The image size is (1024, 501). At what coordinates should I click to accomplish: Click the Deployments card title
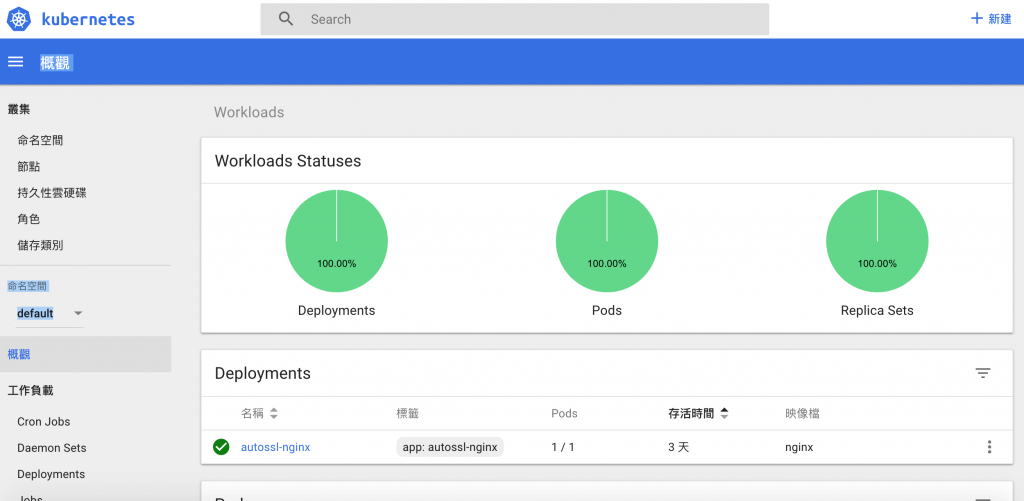263,374
